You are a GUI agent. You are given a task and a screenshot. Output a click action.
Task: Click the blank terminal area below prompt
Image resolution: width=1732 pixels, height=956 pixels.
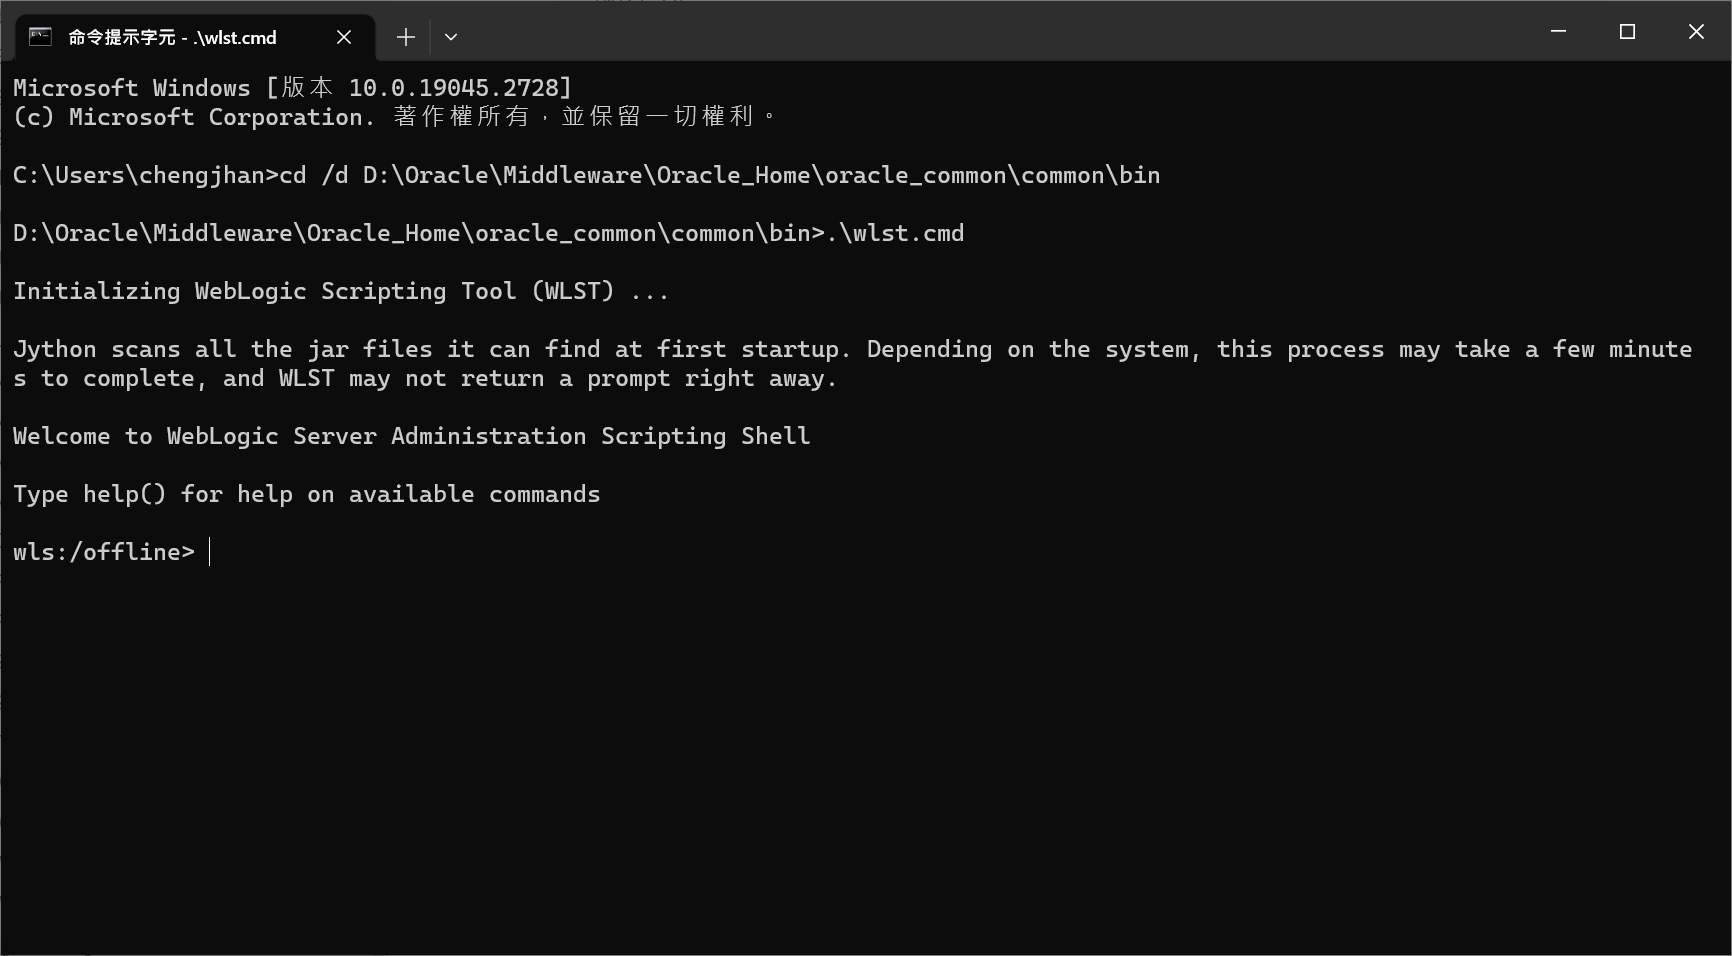[x=866, y=760]
